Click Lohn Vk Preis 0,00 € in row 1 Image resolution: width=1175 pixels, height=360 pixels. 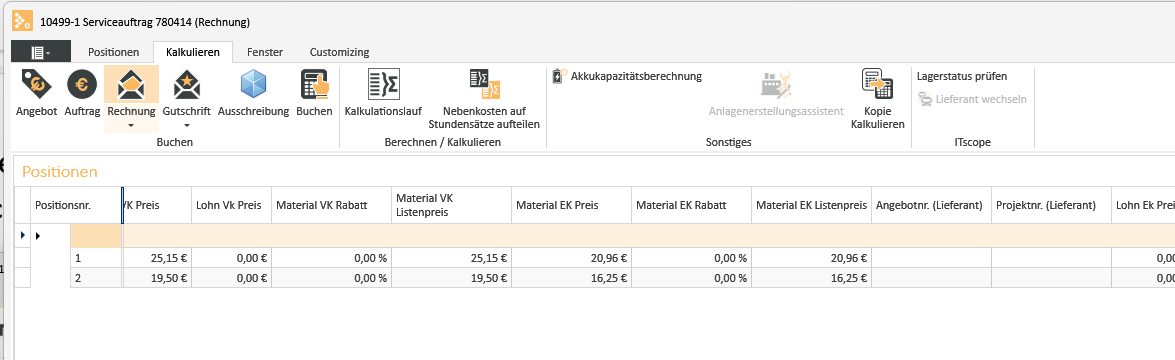(231, 258)
